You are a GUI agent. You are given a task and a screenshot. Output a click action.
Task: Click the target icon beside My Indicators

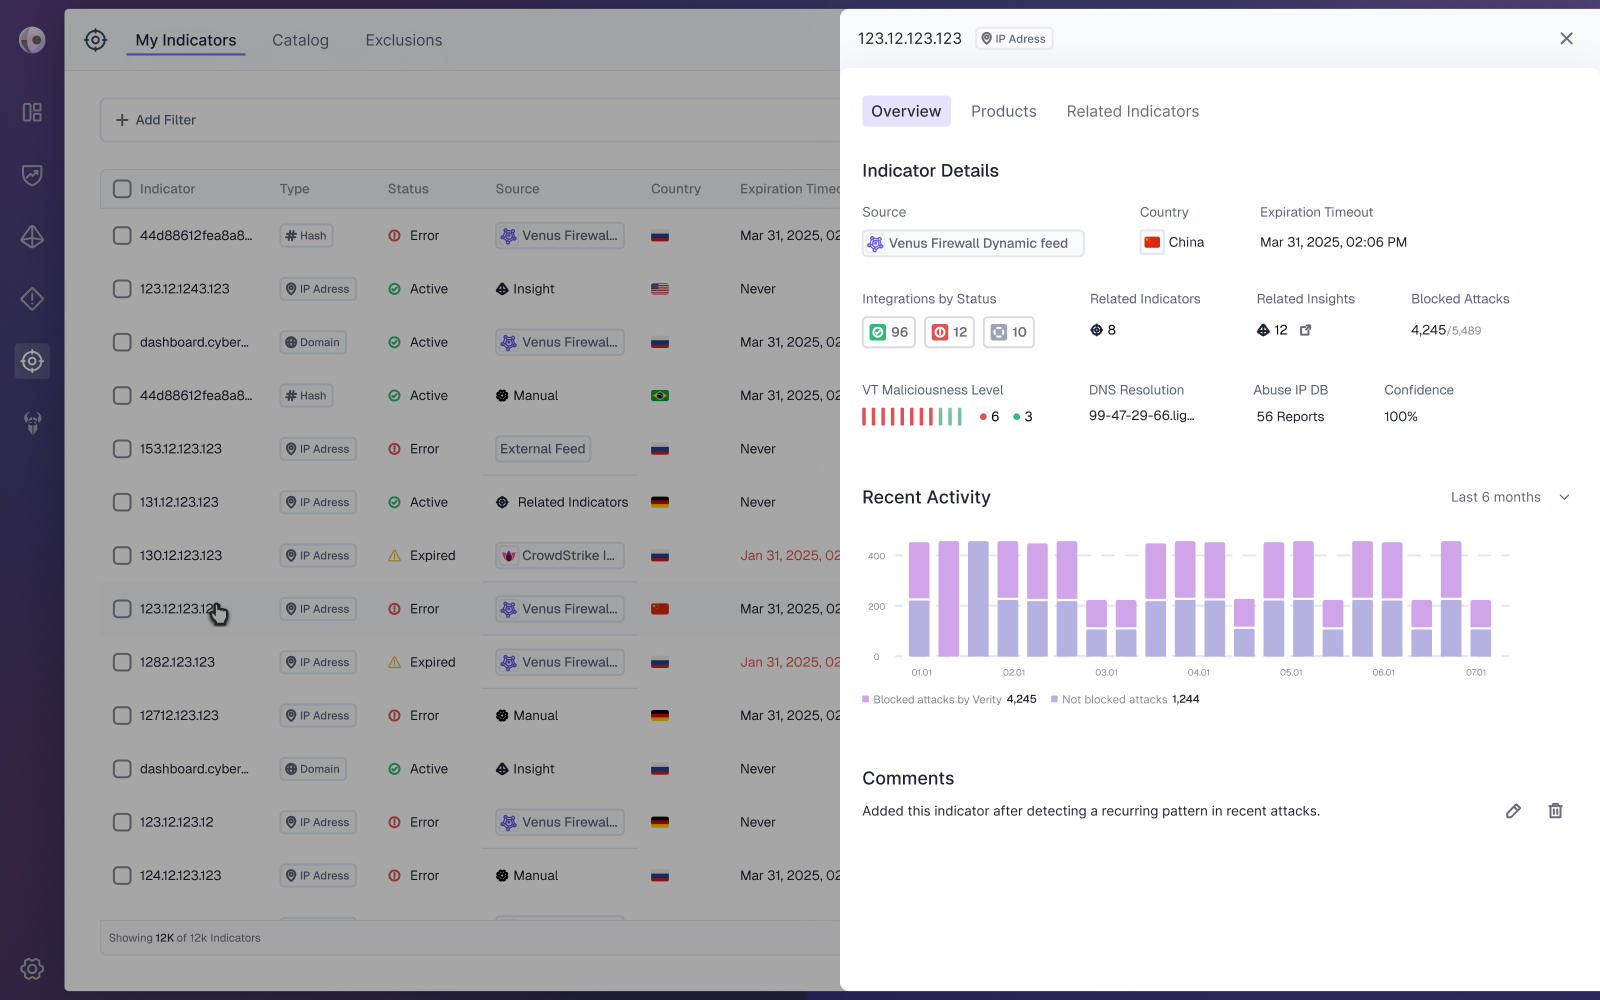click(x=95, y=40)
